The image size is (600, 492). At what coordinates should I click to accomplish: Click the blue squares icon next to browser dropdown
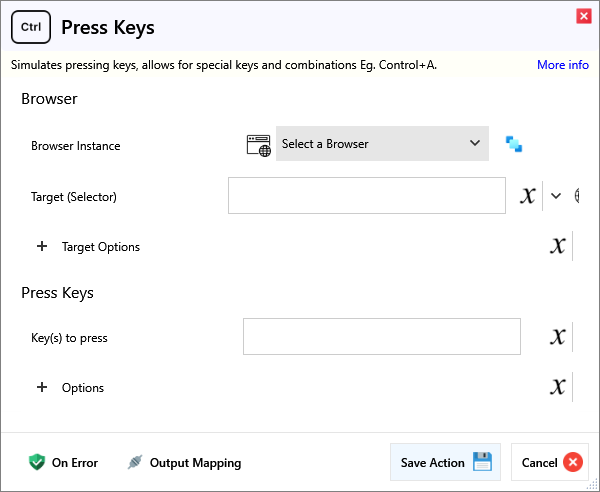514,144
